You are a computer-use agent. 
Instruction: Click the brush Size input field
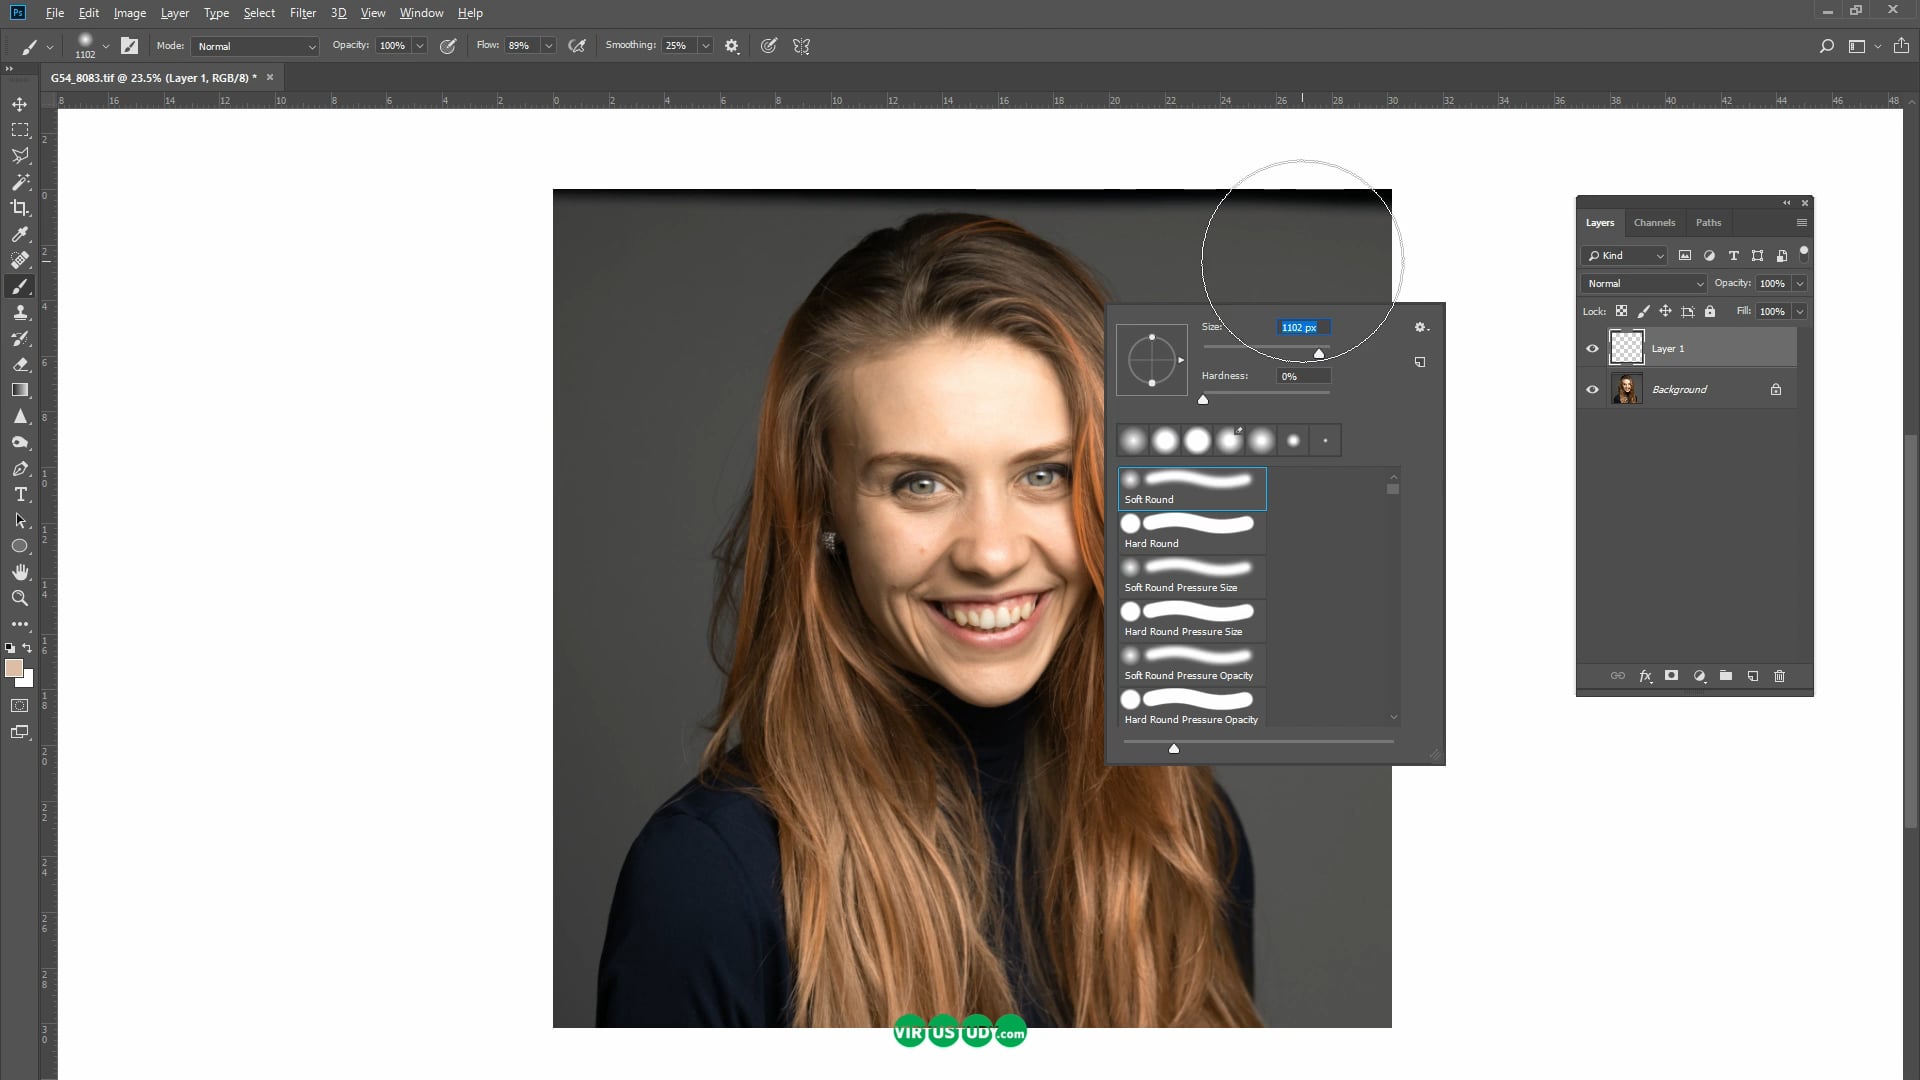point(1304,328)
